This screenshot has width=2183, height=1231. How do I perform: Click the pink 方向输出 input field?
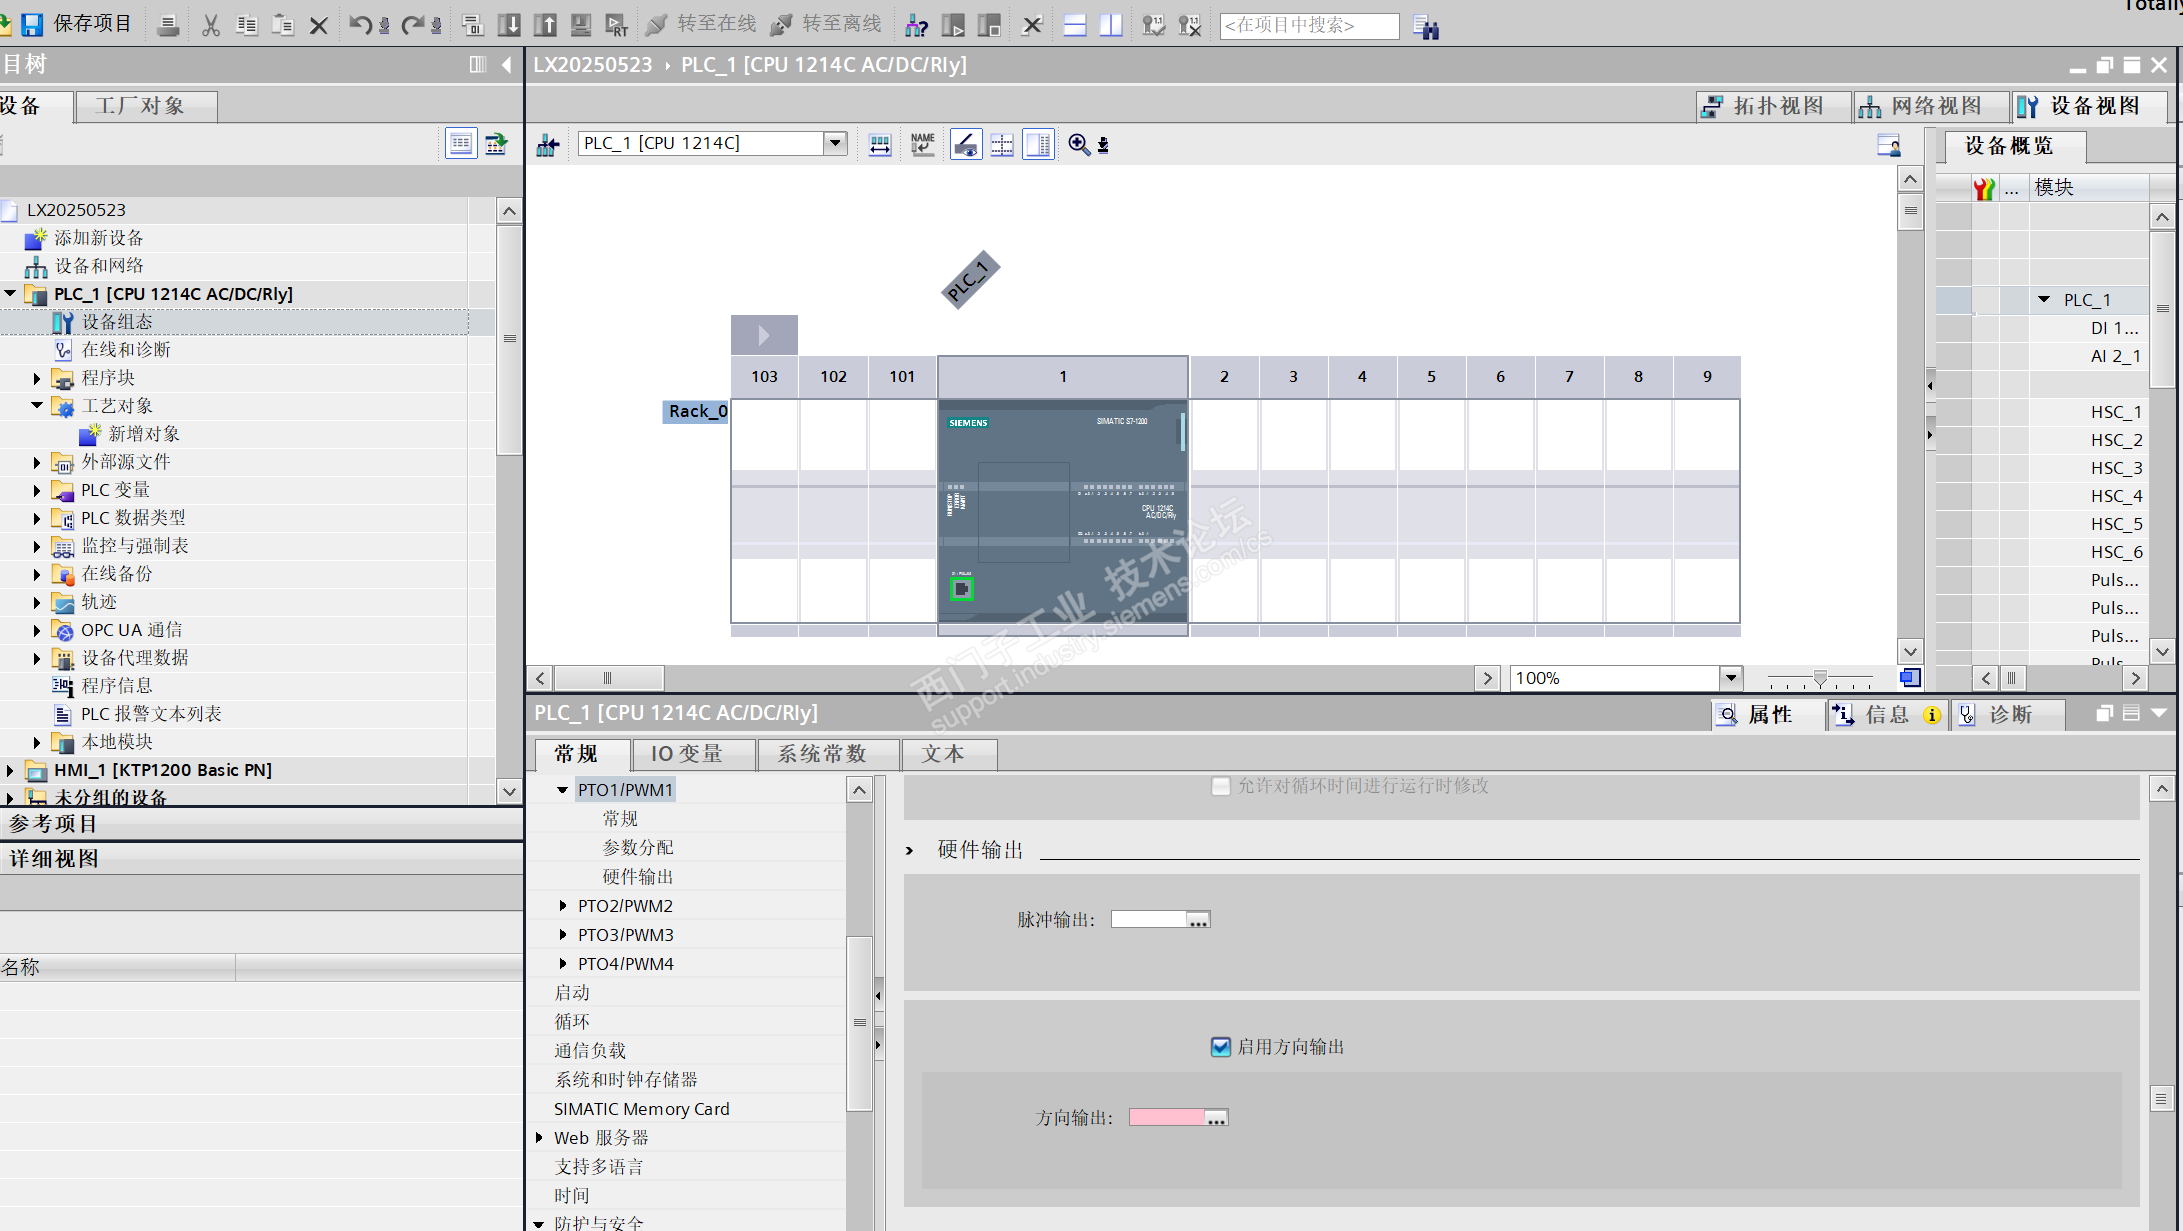pos(1166,1118)
